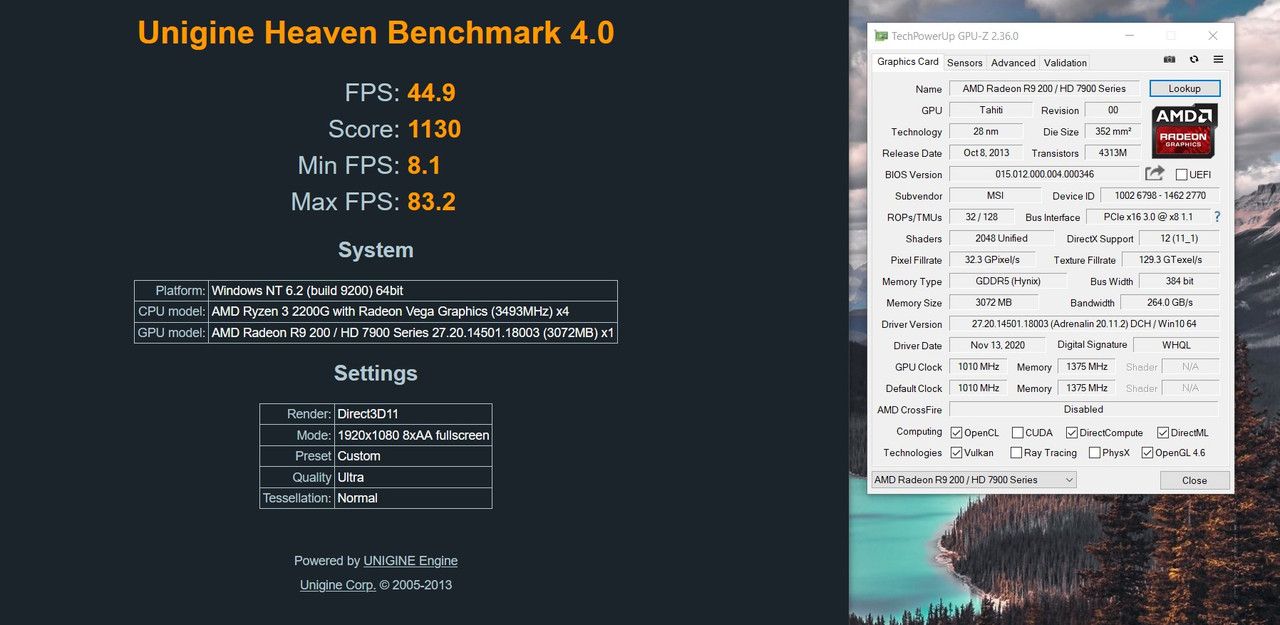Click the Render Direct3D11 cell
The height and width of the screenshot is (625, 1280).
coord(413,414)
